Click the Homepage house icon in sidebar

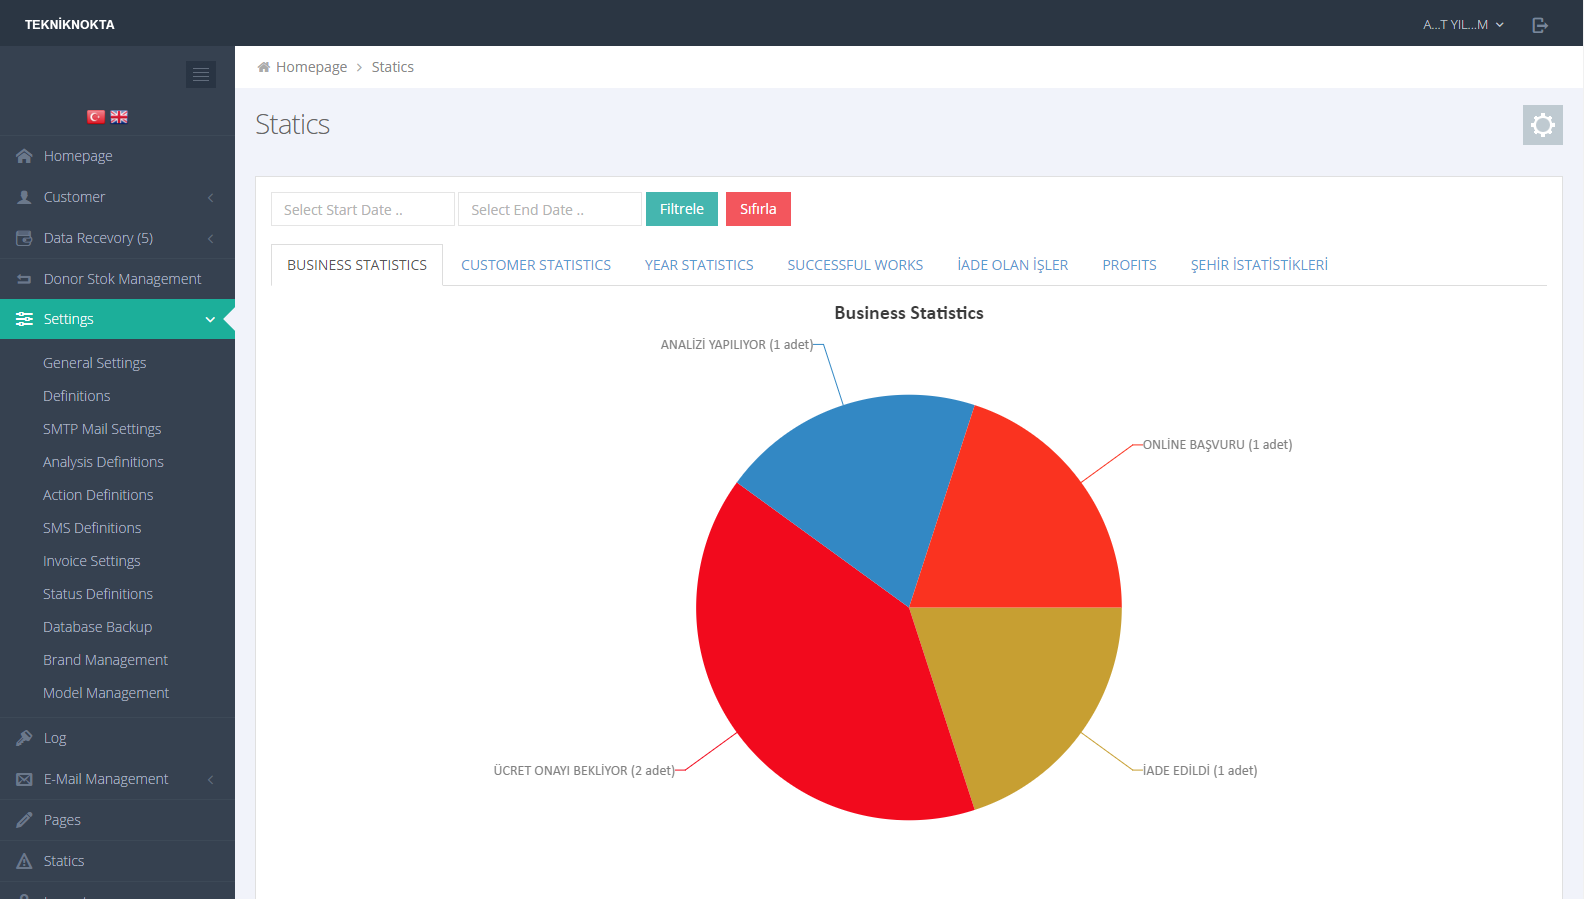tap(24, 156)
